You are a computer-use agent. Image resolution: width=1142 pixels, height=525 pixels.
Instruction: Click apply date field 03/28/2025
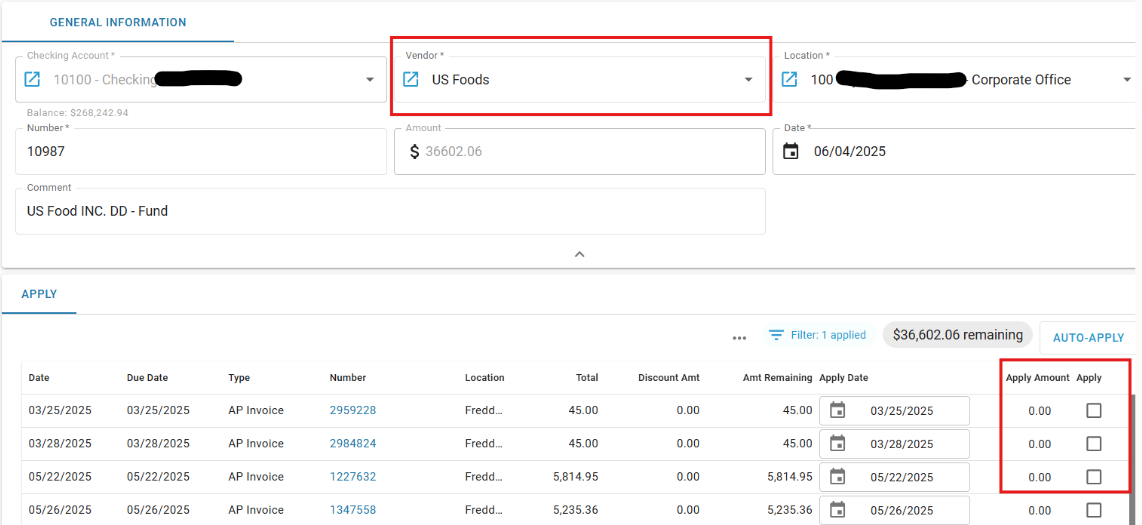894,443
